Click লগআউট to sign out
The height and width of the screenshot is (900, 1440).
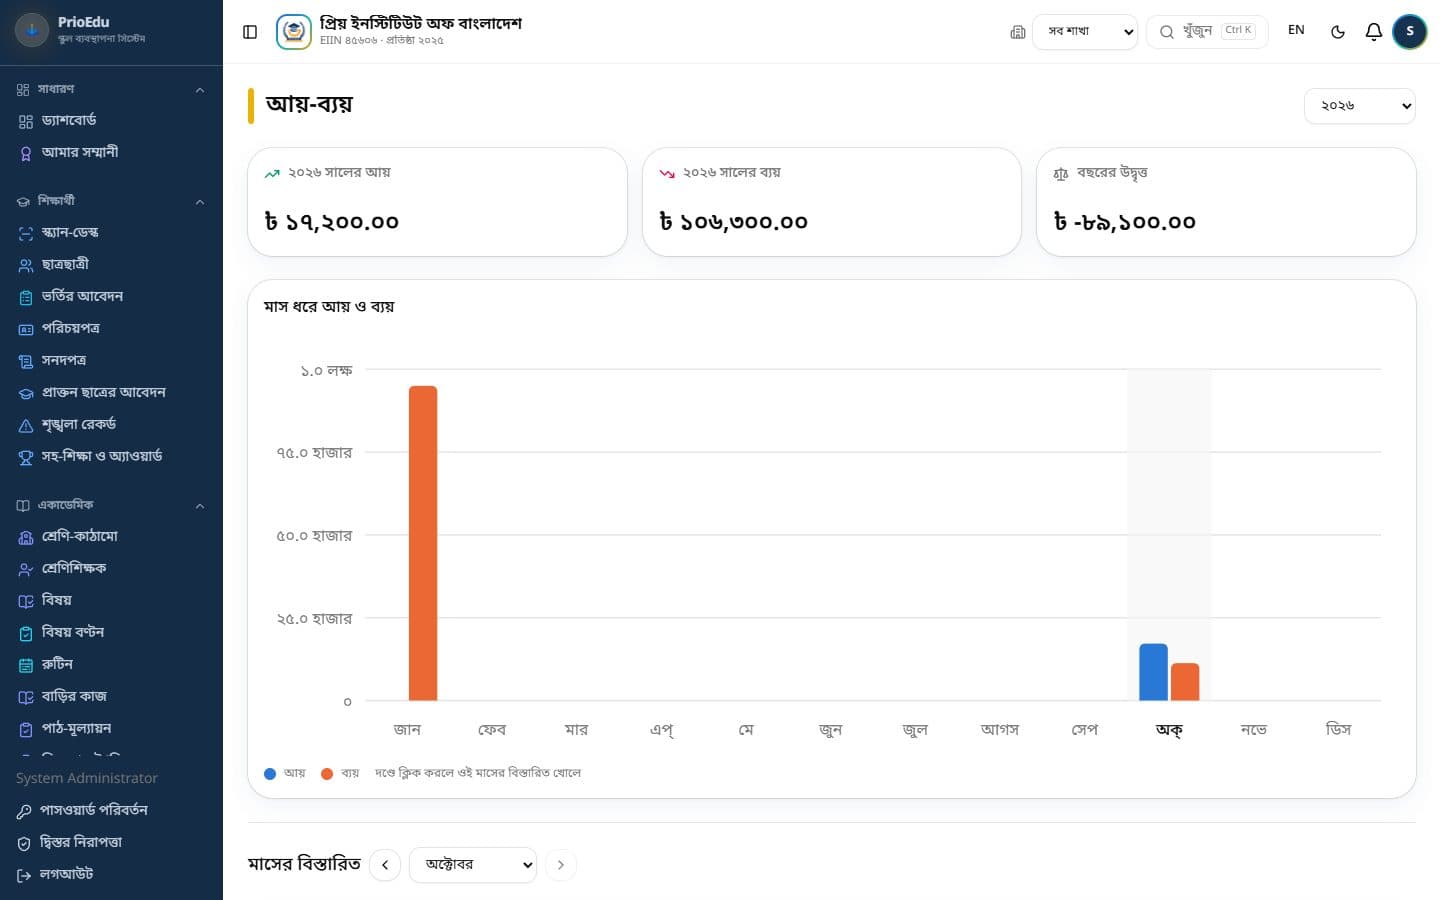point(111,875)
